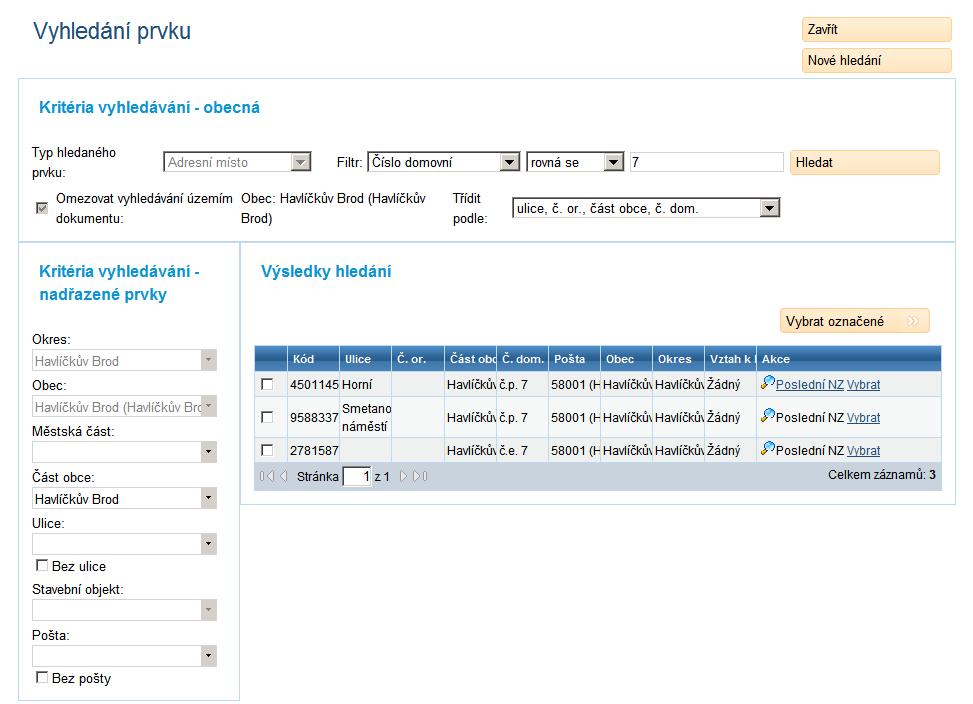973x704 pixels.
Task: Sort by Kód column header
Action: coord(313,359)
